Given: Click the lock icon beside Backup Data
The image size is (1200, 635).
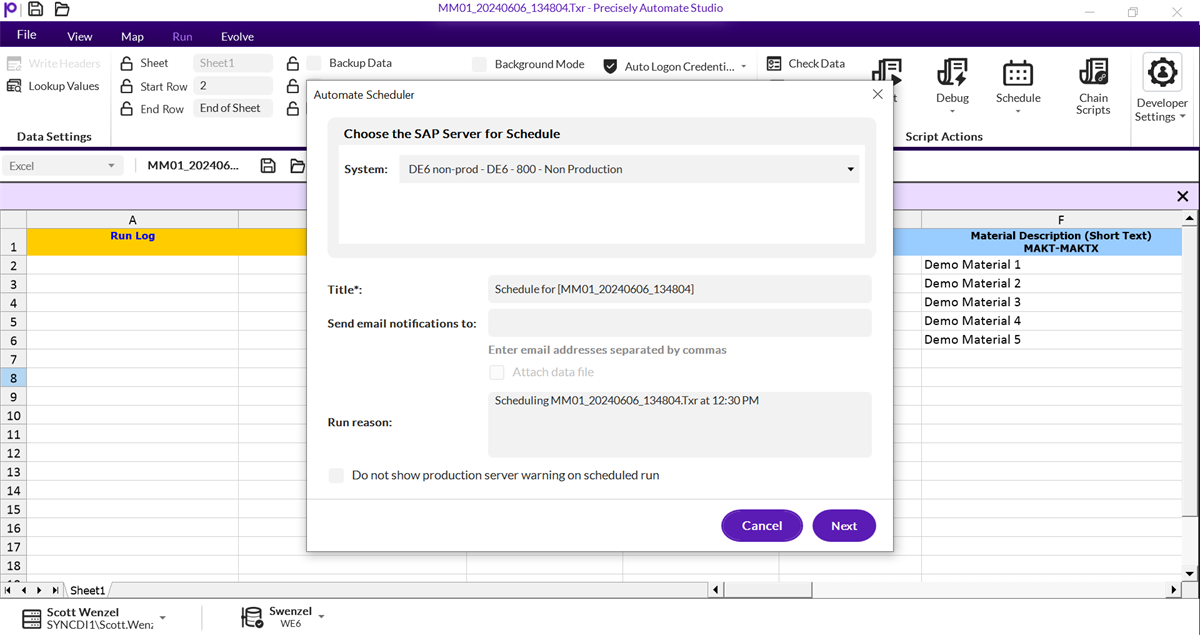Looking at the screenshot, I should 292,63.
